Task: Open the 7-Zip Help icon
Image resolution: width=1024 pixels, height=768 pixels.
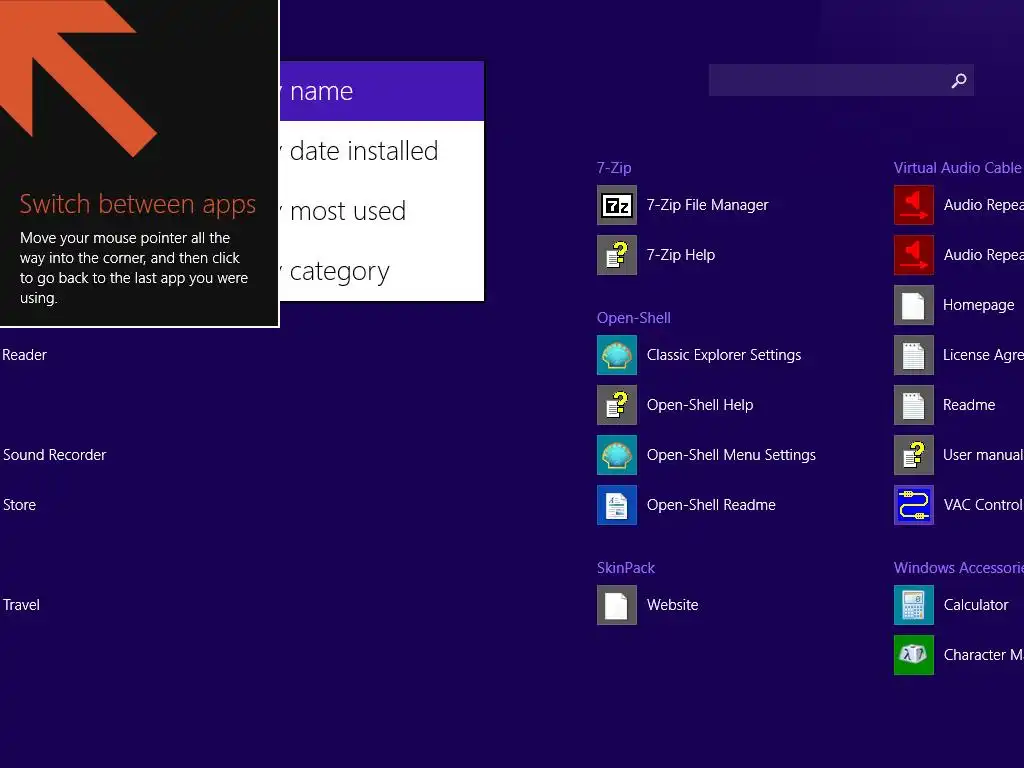Action: tap(616, 255)
